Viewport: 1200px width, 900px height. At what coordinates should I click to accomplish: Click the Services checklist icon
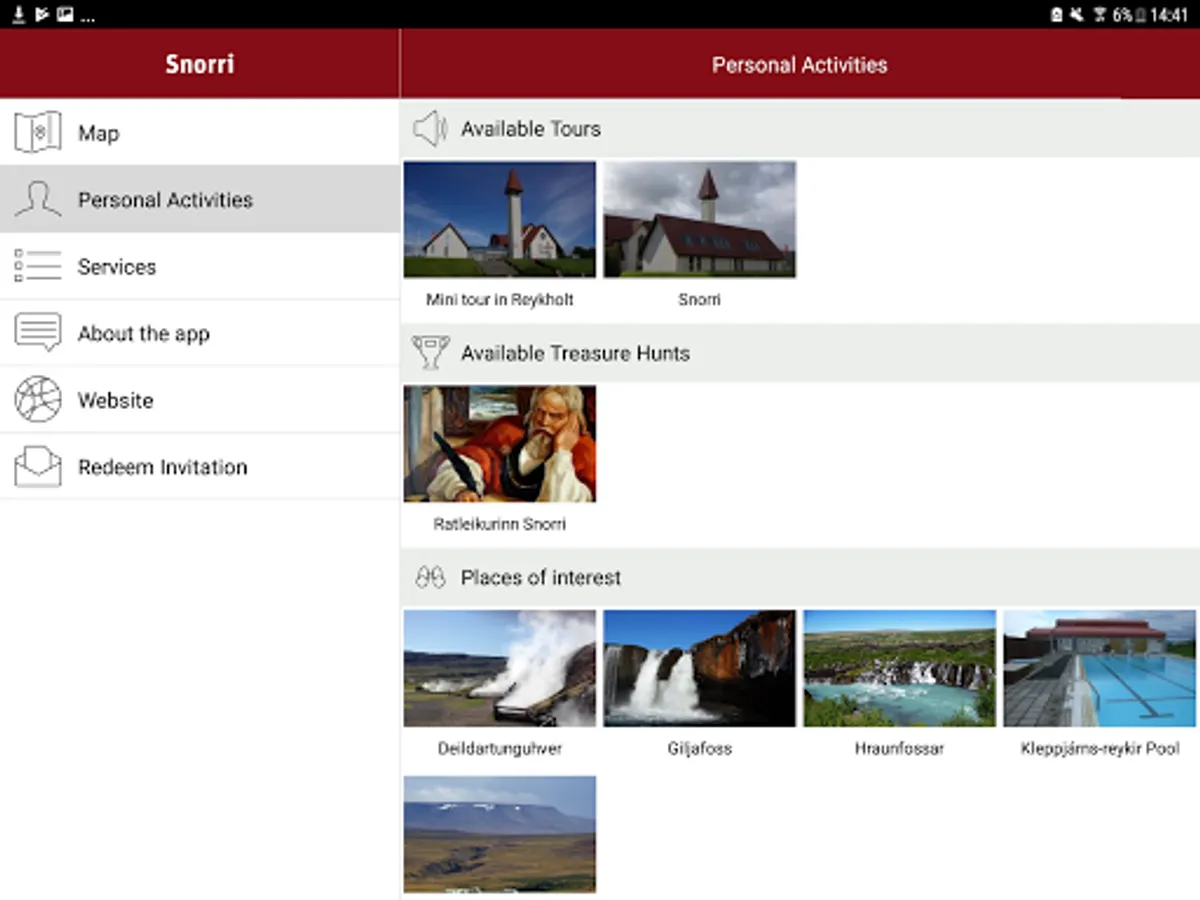click(38, 266)
